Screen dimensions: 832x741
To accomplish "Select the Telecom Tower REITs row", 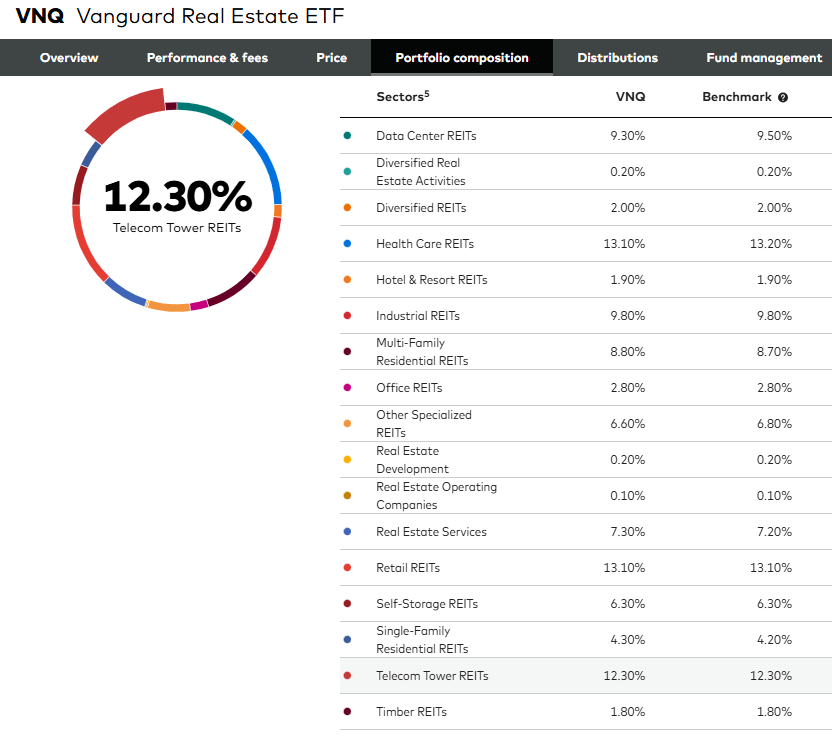I will pyautogui.click(x=586, y=676).
